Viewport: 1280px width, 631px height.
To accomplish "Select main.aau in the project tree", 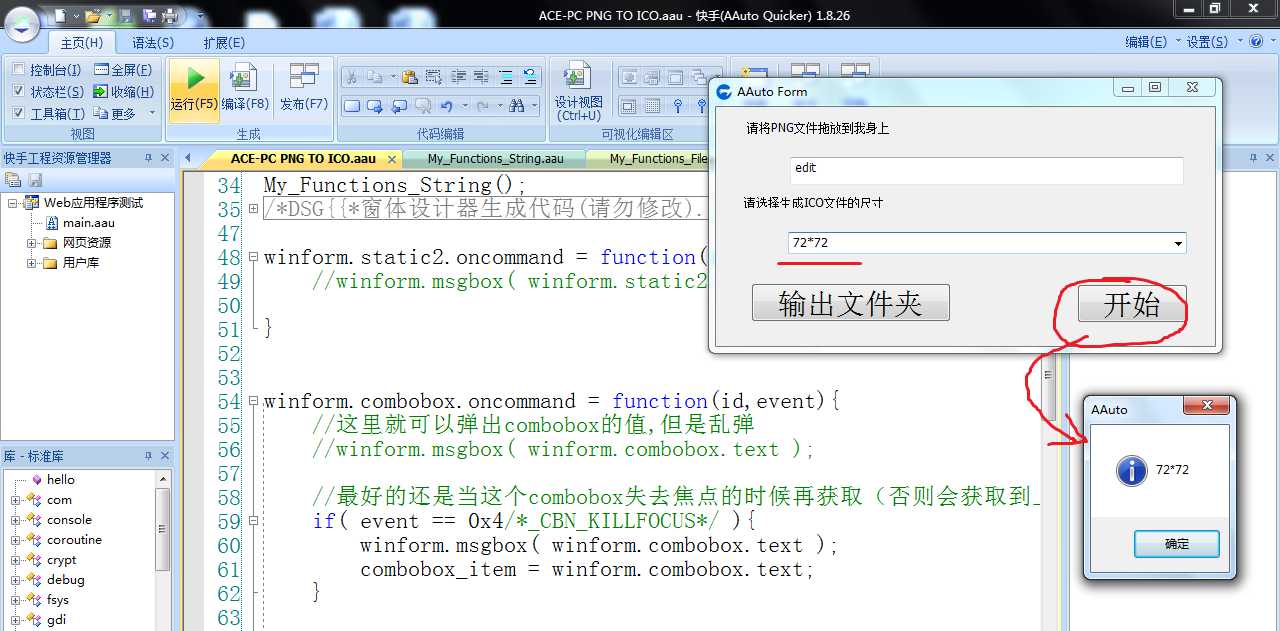I will [x=89, y=223].
